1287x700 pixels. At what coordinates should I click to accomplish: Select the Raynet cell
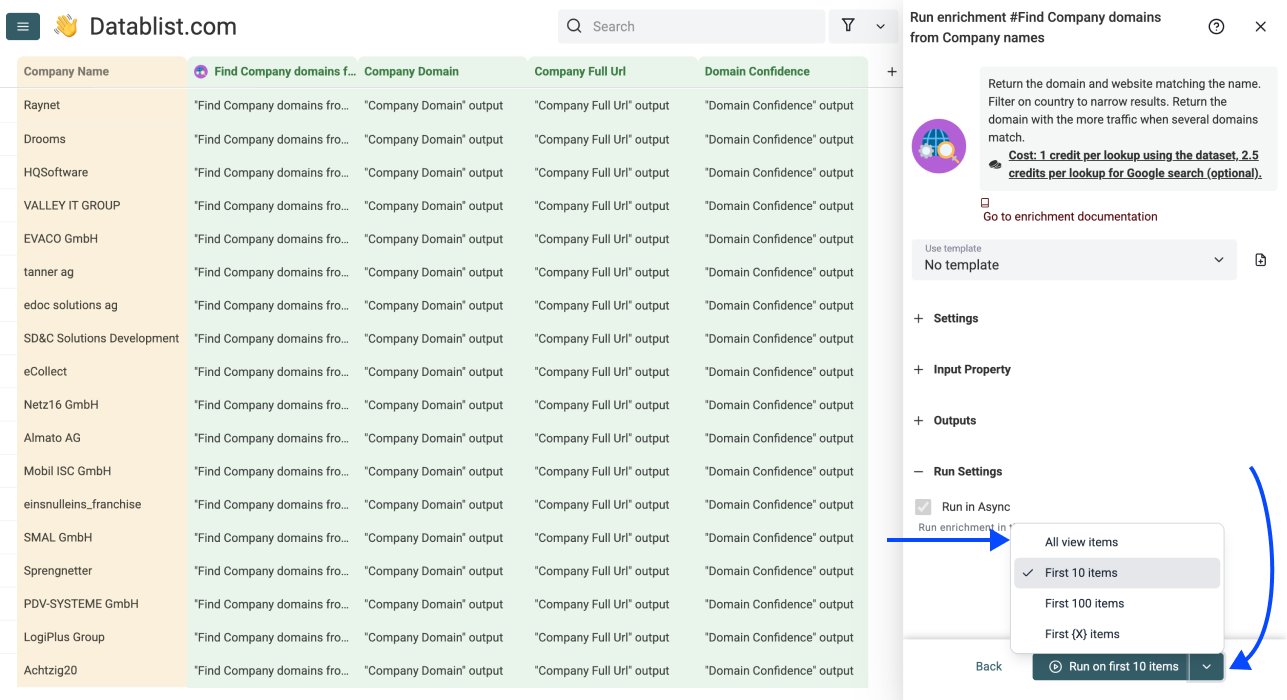[x=101, y=105]
